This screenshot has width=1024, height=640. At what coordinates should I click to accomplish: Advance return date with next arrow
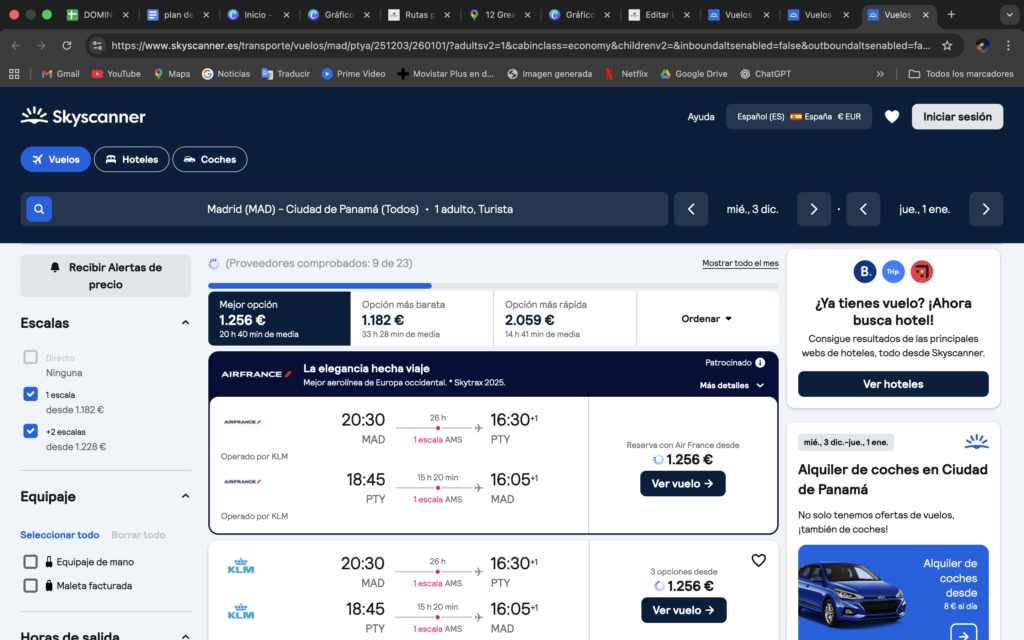coord(986,209)
